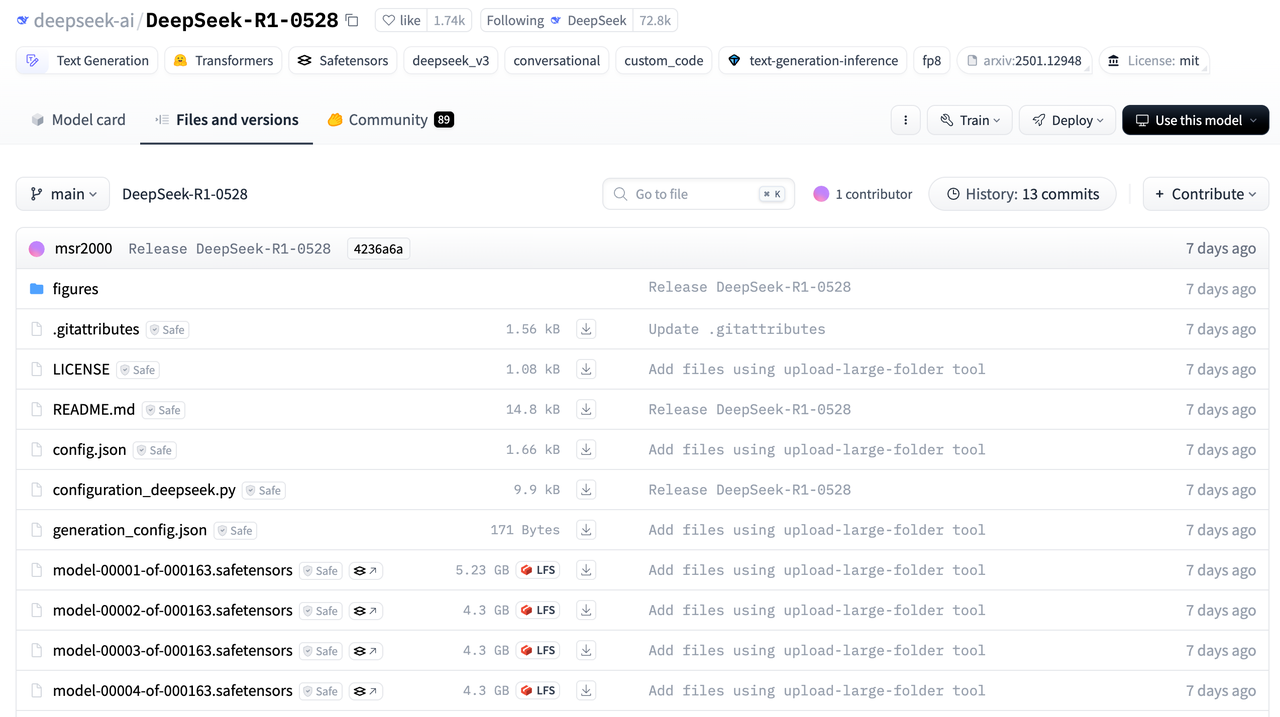Open the Use this model dropdown
This screenshot has height=717, width=1280.
tap(1195, 120)
